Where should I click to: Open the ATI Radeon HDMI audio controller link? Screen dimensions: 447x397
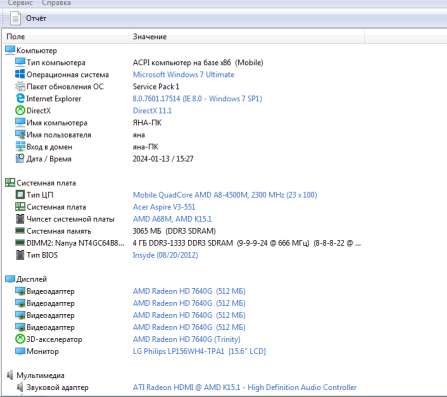point(245,387)
